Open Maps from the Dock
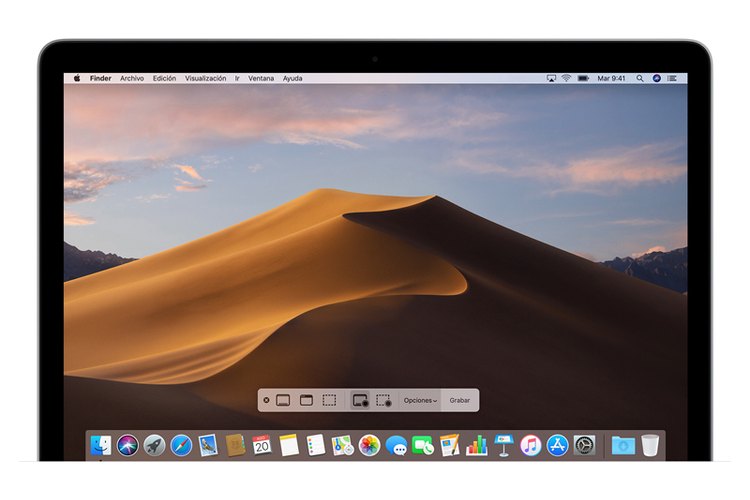Viewport: 750px width, 500px height. pos(342,445)
